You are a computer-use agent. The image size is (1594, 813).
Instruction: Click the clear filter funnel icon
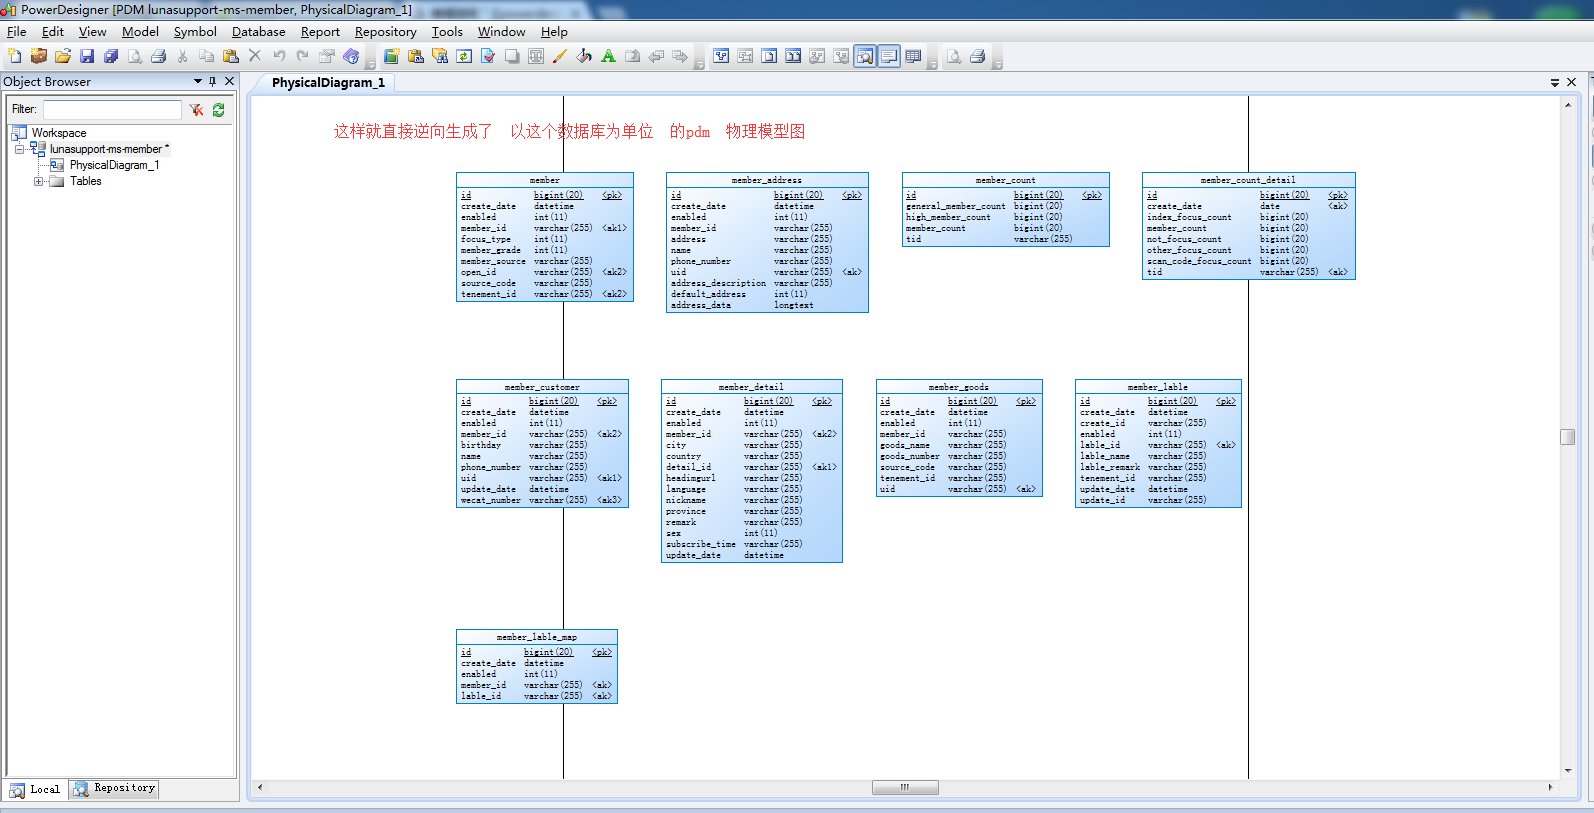(x=196, y=109)
